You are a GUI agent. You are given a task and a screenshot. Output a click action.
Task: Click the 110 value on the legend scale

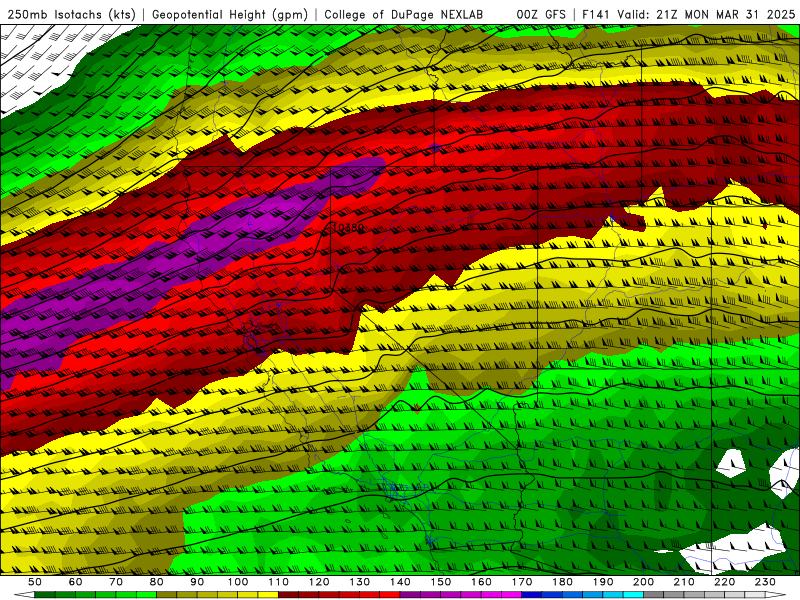coord(279,582)
